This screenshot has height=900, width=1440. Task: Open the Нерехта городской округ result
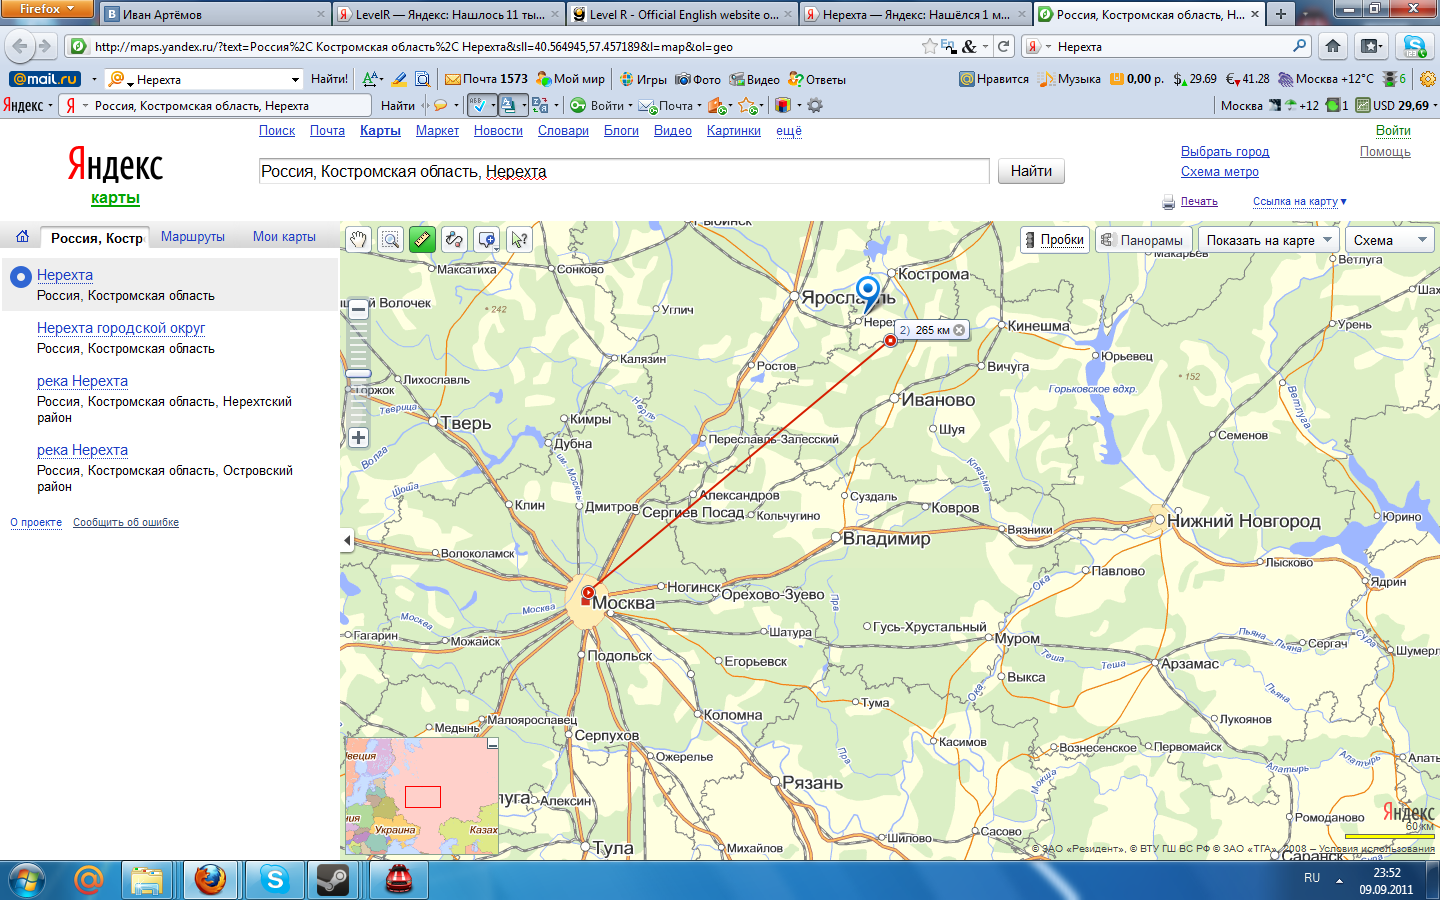(121, 328)
